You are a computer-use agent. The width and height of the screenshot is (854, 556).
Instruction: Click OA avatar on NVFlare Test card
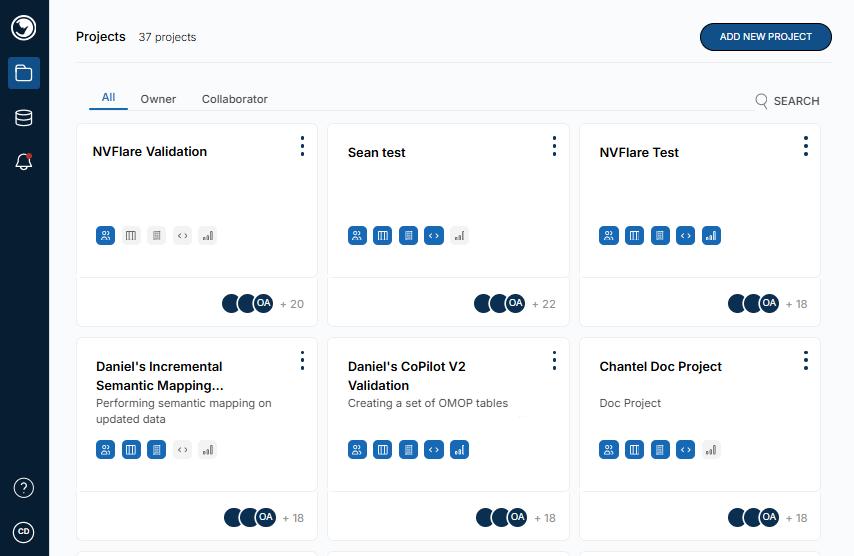coord(769,303)
